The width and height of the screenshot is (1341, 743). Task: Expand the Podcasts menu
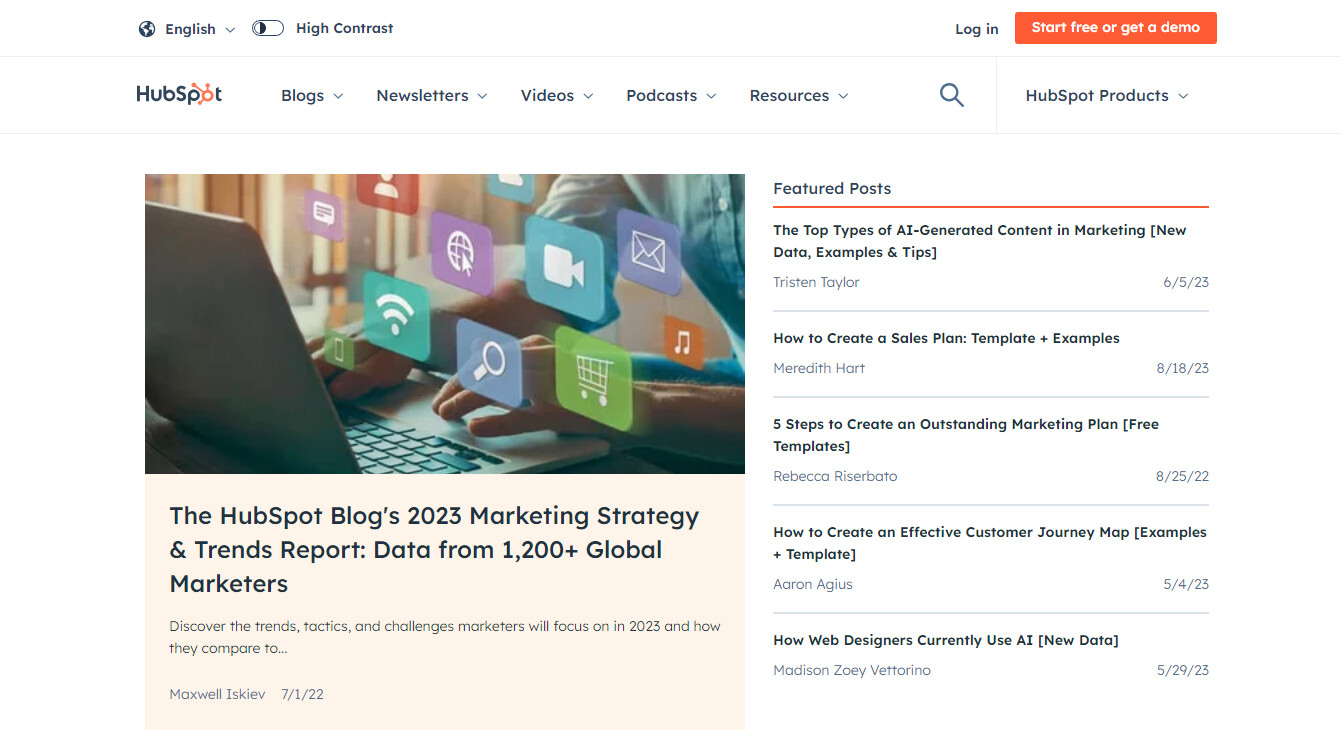[x=671, y=96]
